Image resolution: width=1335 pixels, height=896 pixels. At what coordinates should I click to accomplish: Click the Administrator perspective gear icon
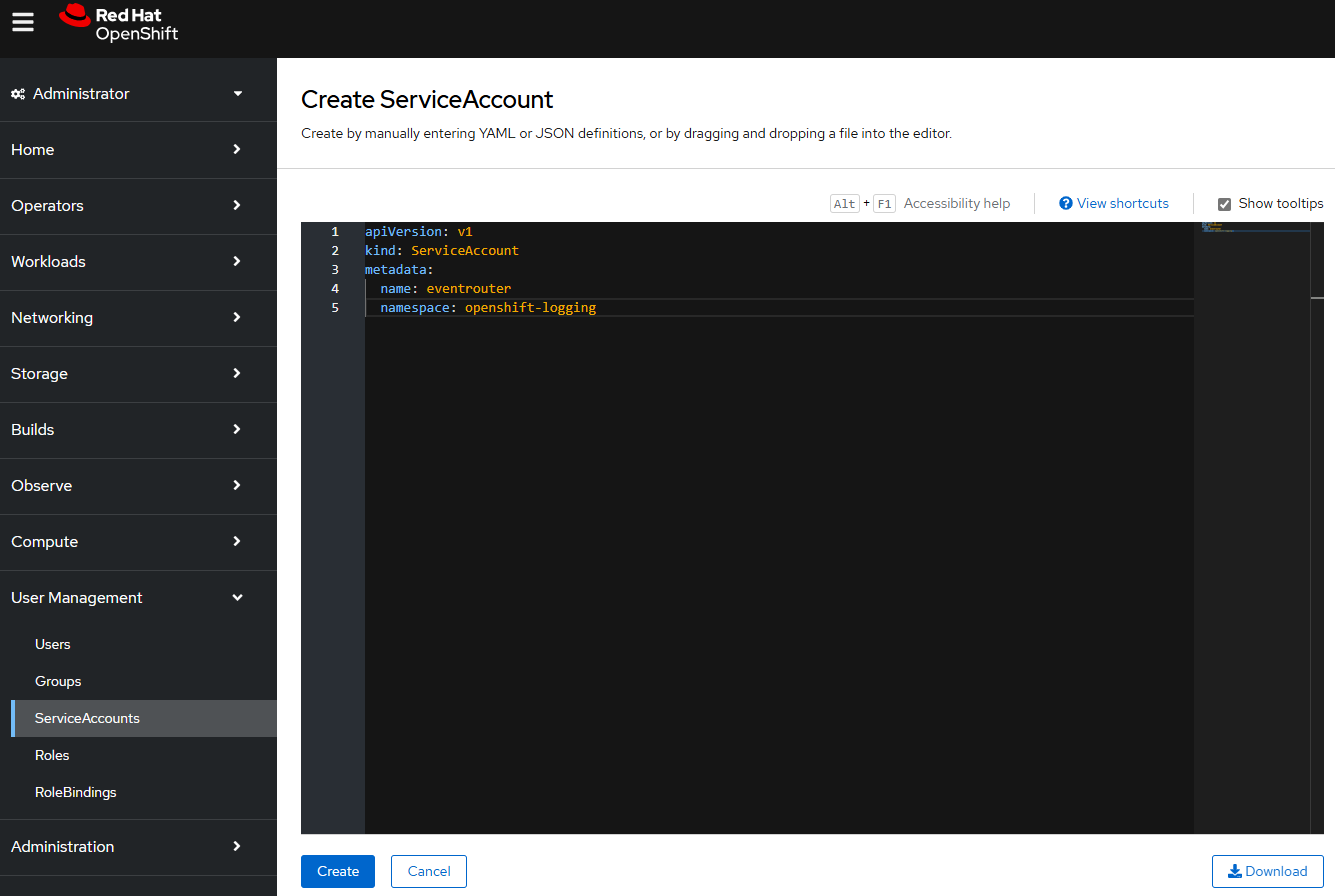click(x=18, y=94)
